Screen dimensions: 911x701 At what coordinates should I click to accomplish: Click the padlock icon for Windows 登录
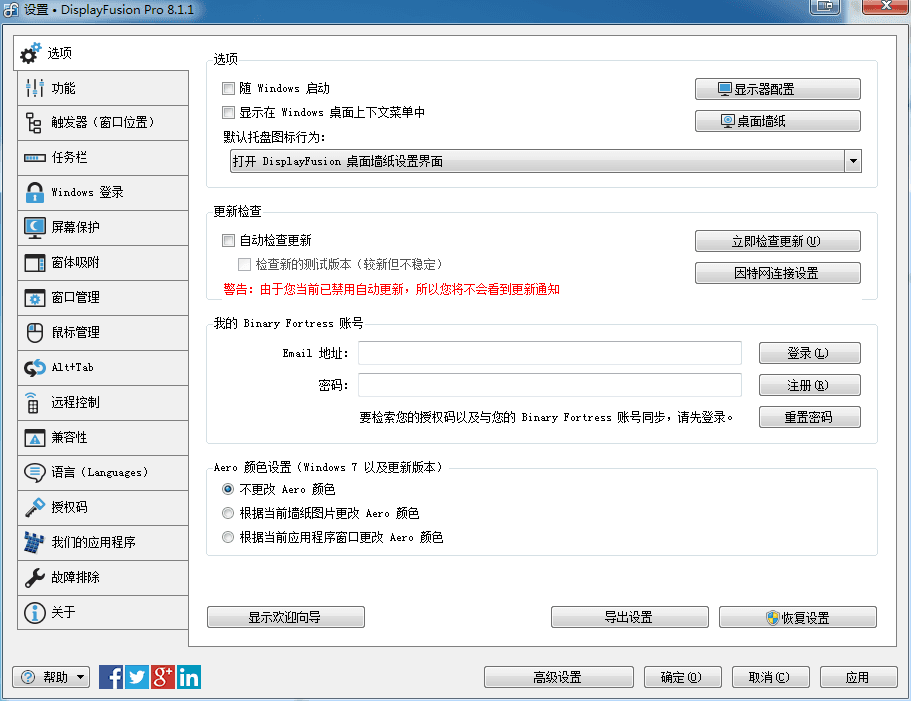pyautogui.click(x=35, y=192)
